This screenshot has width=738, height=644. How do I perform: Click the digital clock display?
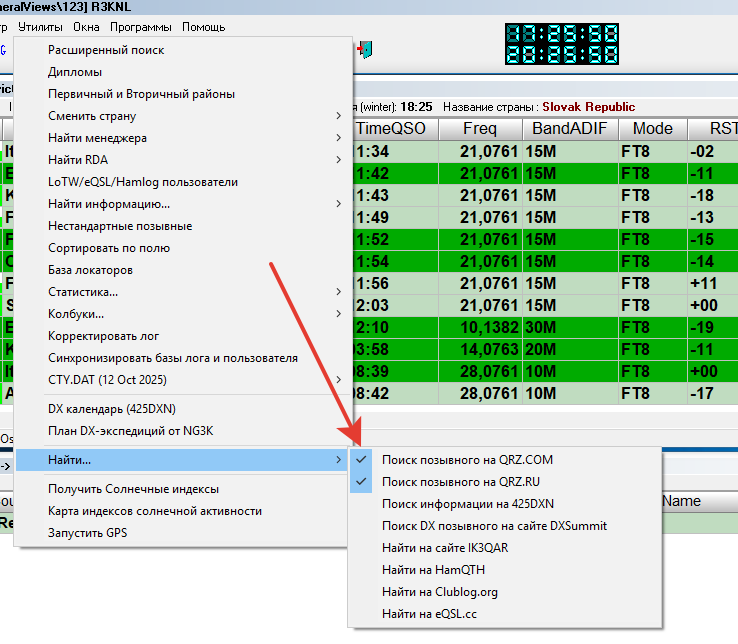click(x=562, y=44)
